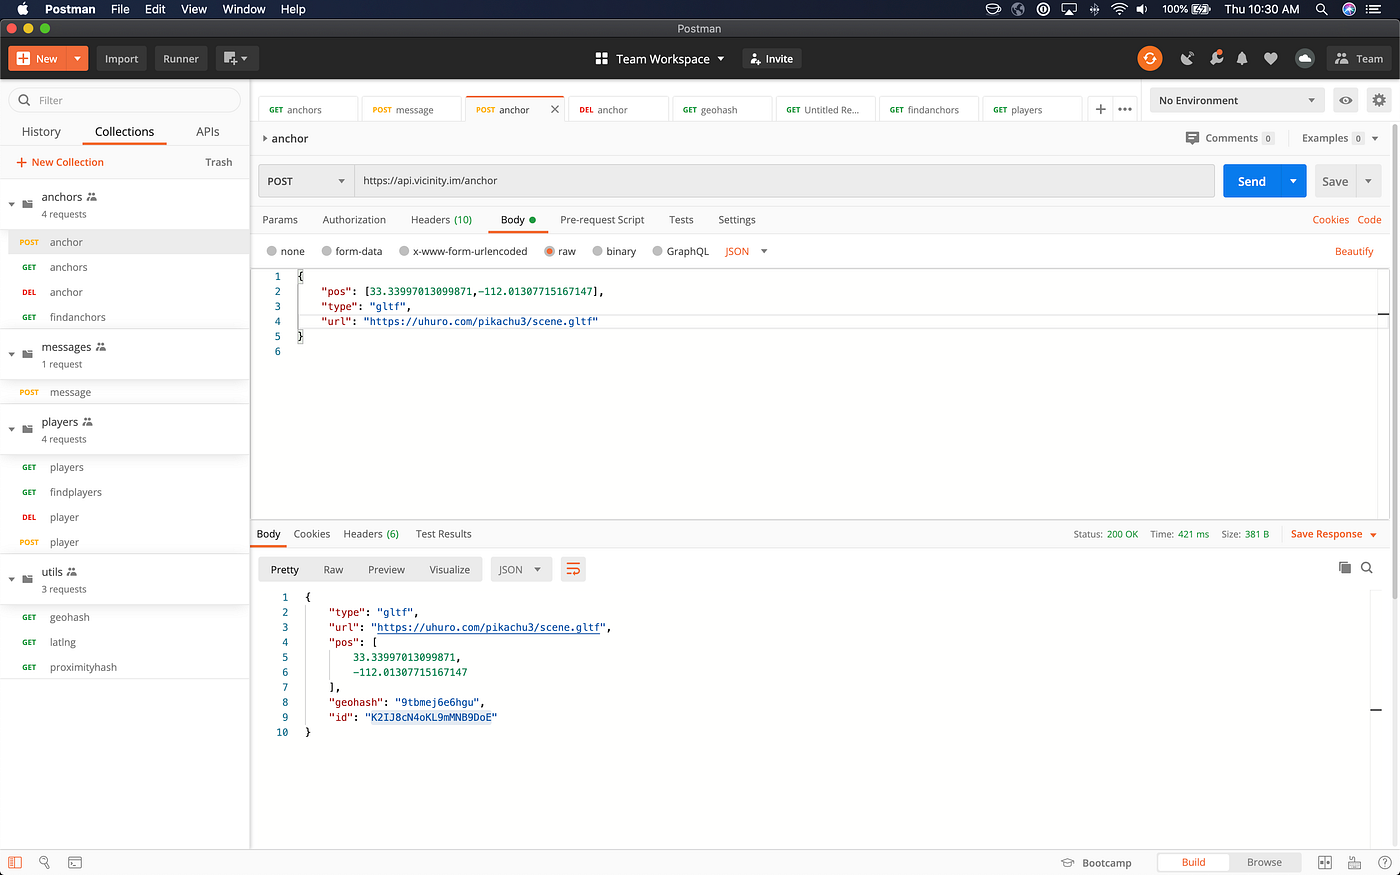Open the Comments panel icon

pyautogui.click(x=1192, y=138)
